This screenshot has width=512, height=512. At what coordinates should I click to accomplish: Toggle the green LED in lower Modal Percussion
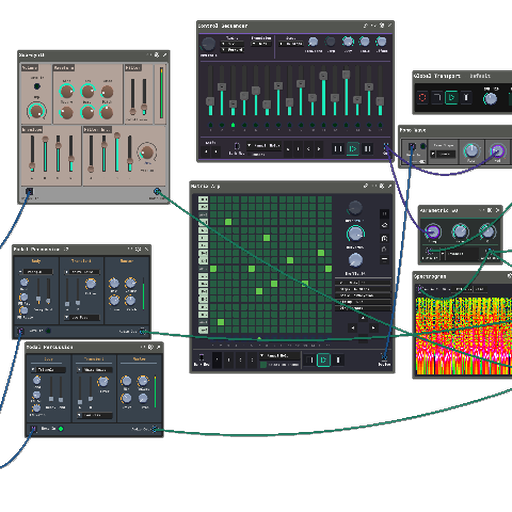[x=61, y=429]
